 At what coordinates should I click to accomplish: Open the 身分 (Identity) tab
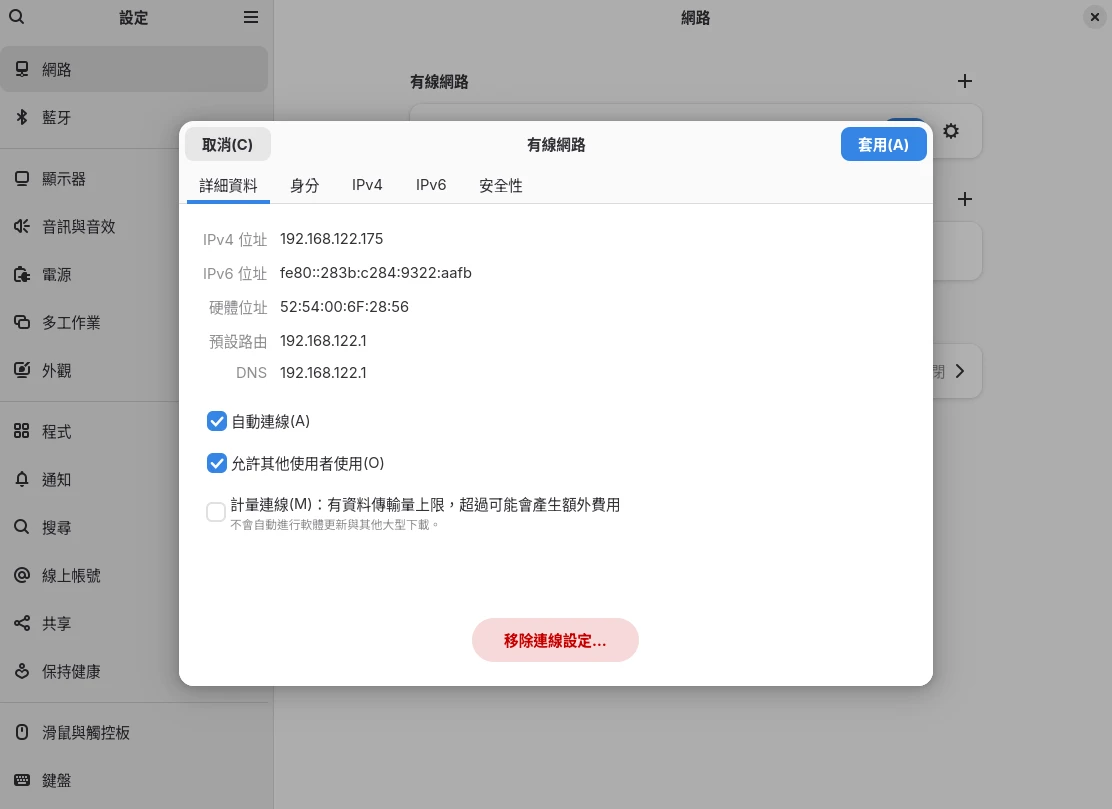[x=304, y=185]
